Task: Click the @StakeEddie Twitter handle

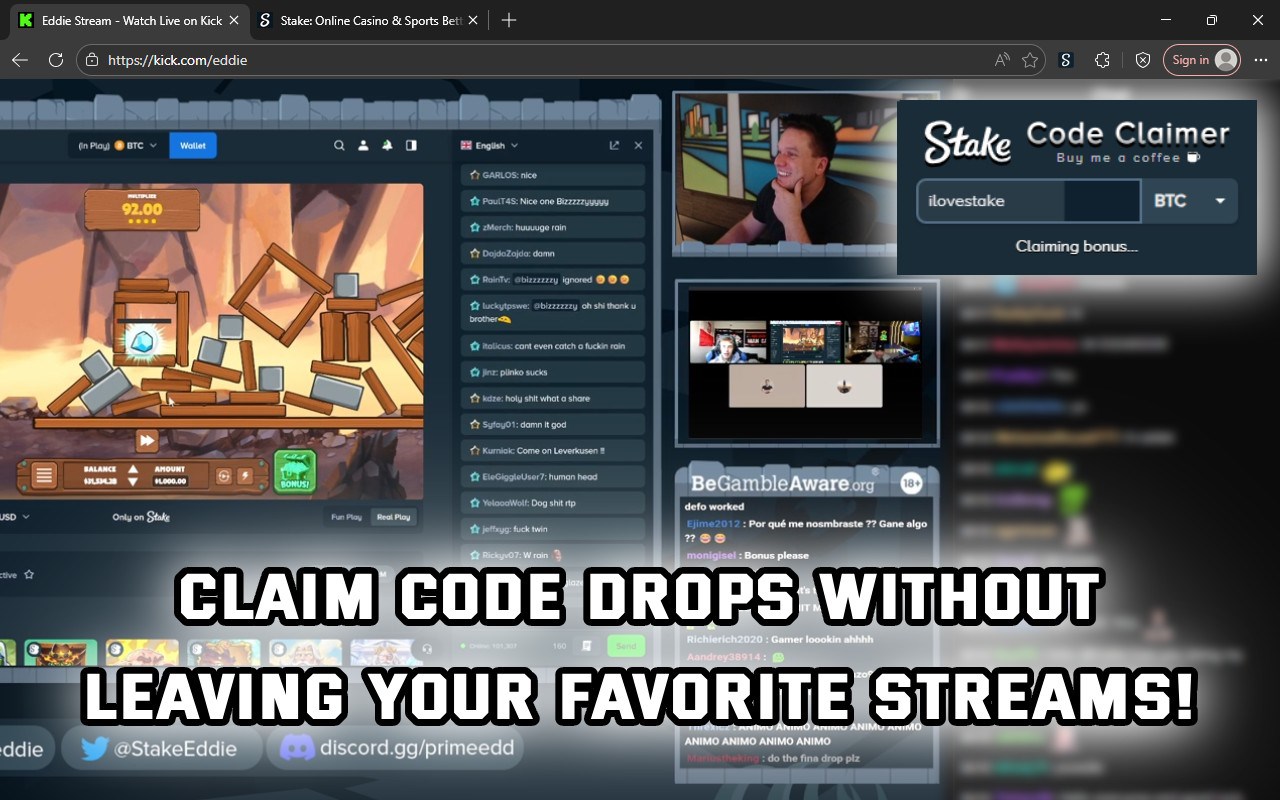Action: 173,748
